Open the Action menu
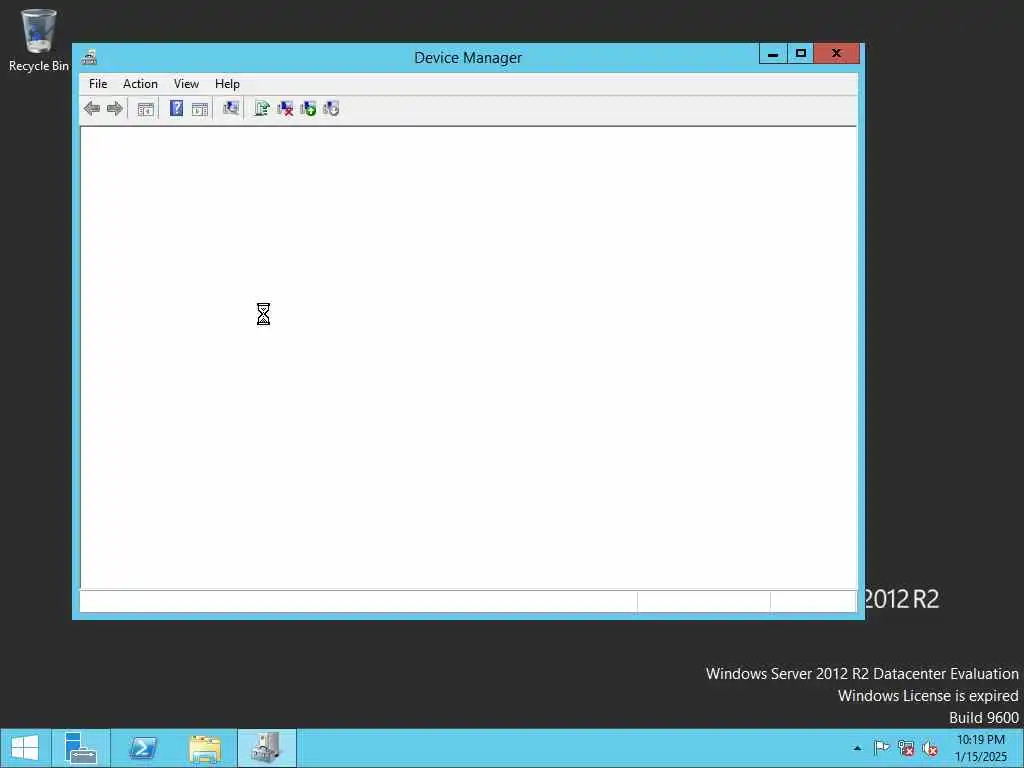This screenshot has width=1024, height=768. 140,84
